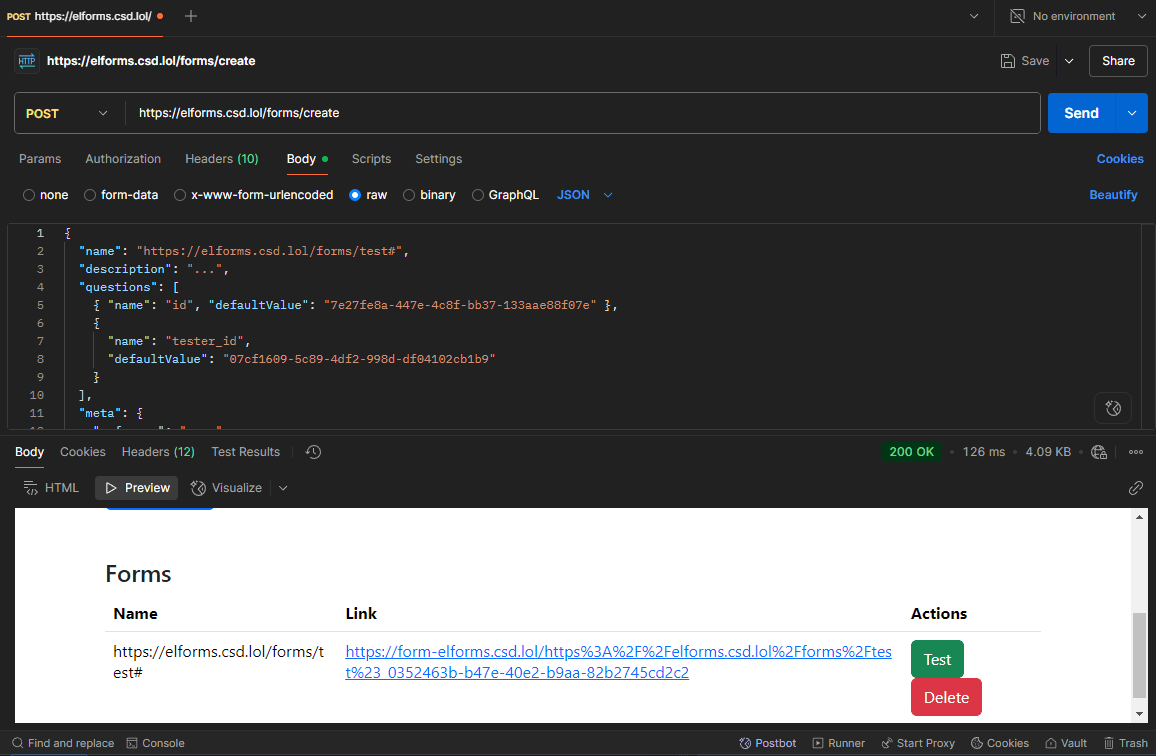Copy response link using chain icon
Viewport: 1156px width, 756px height.
pyautogui.click(x=1135, y=488)
